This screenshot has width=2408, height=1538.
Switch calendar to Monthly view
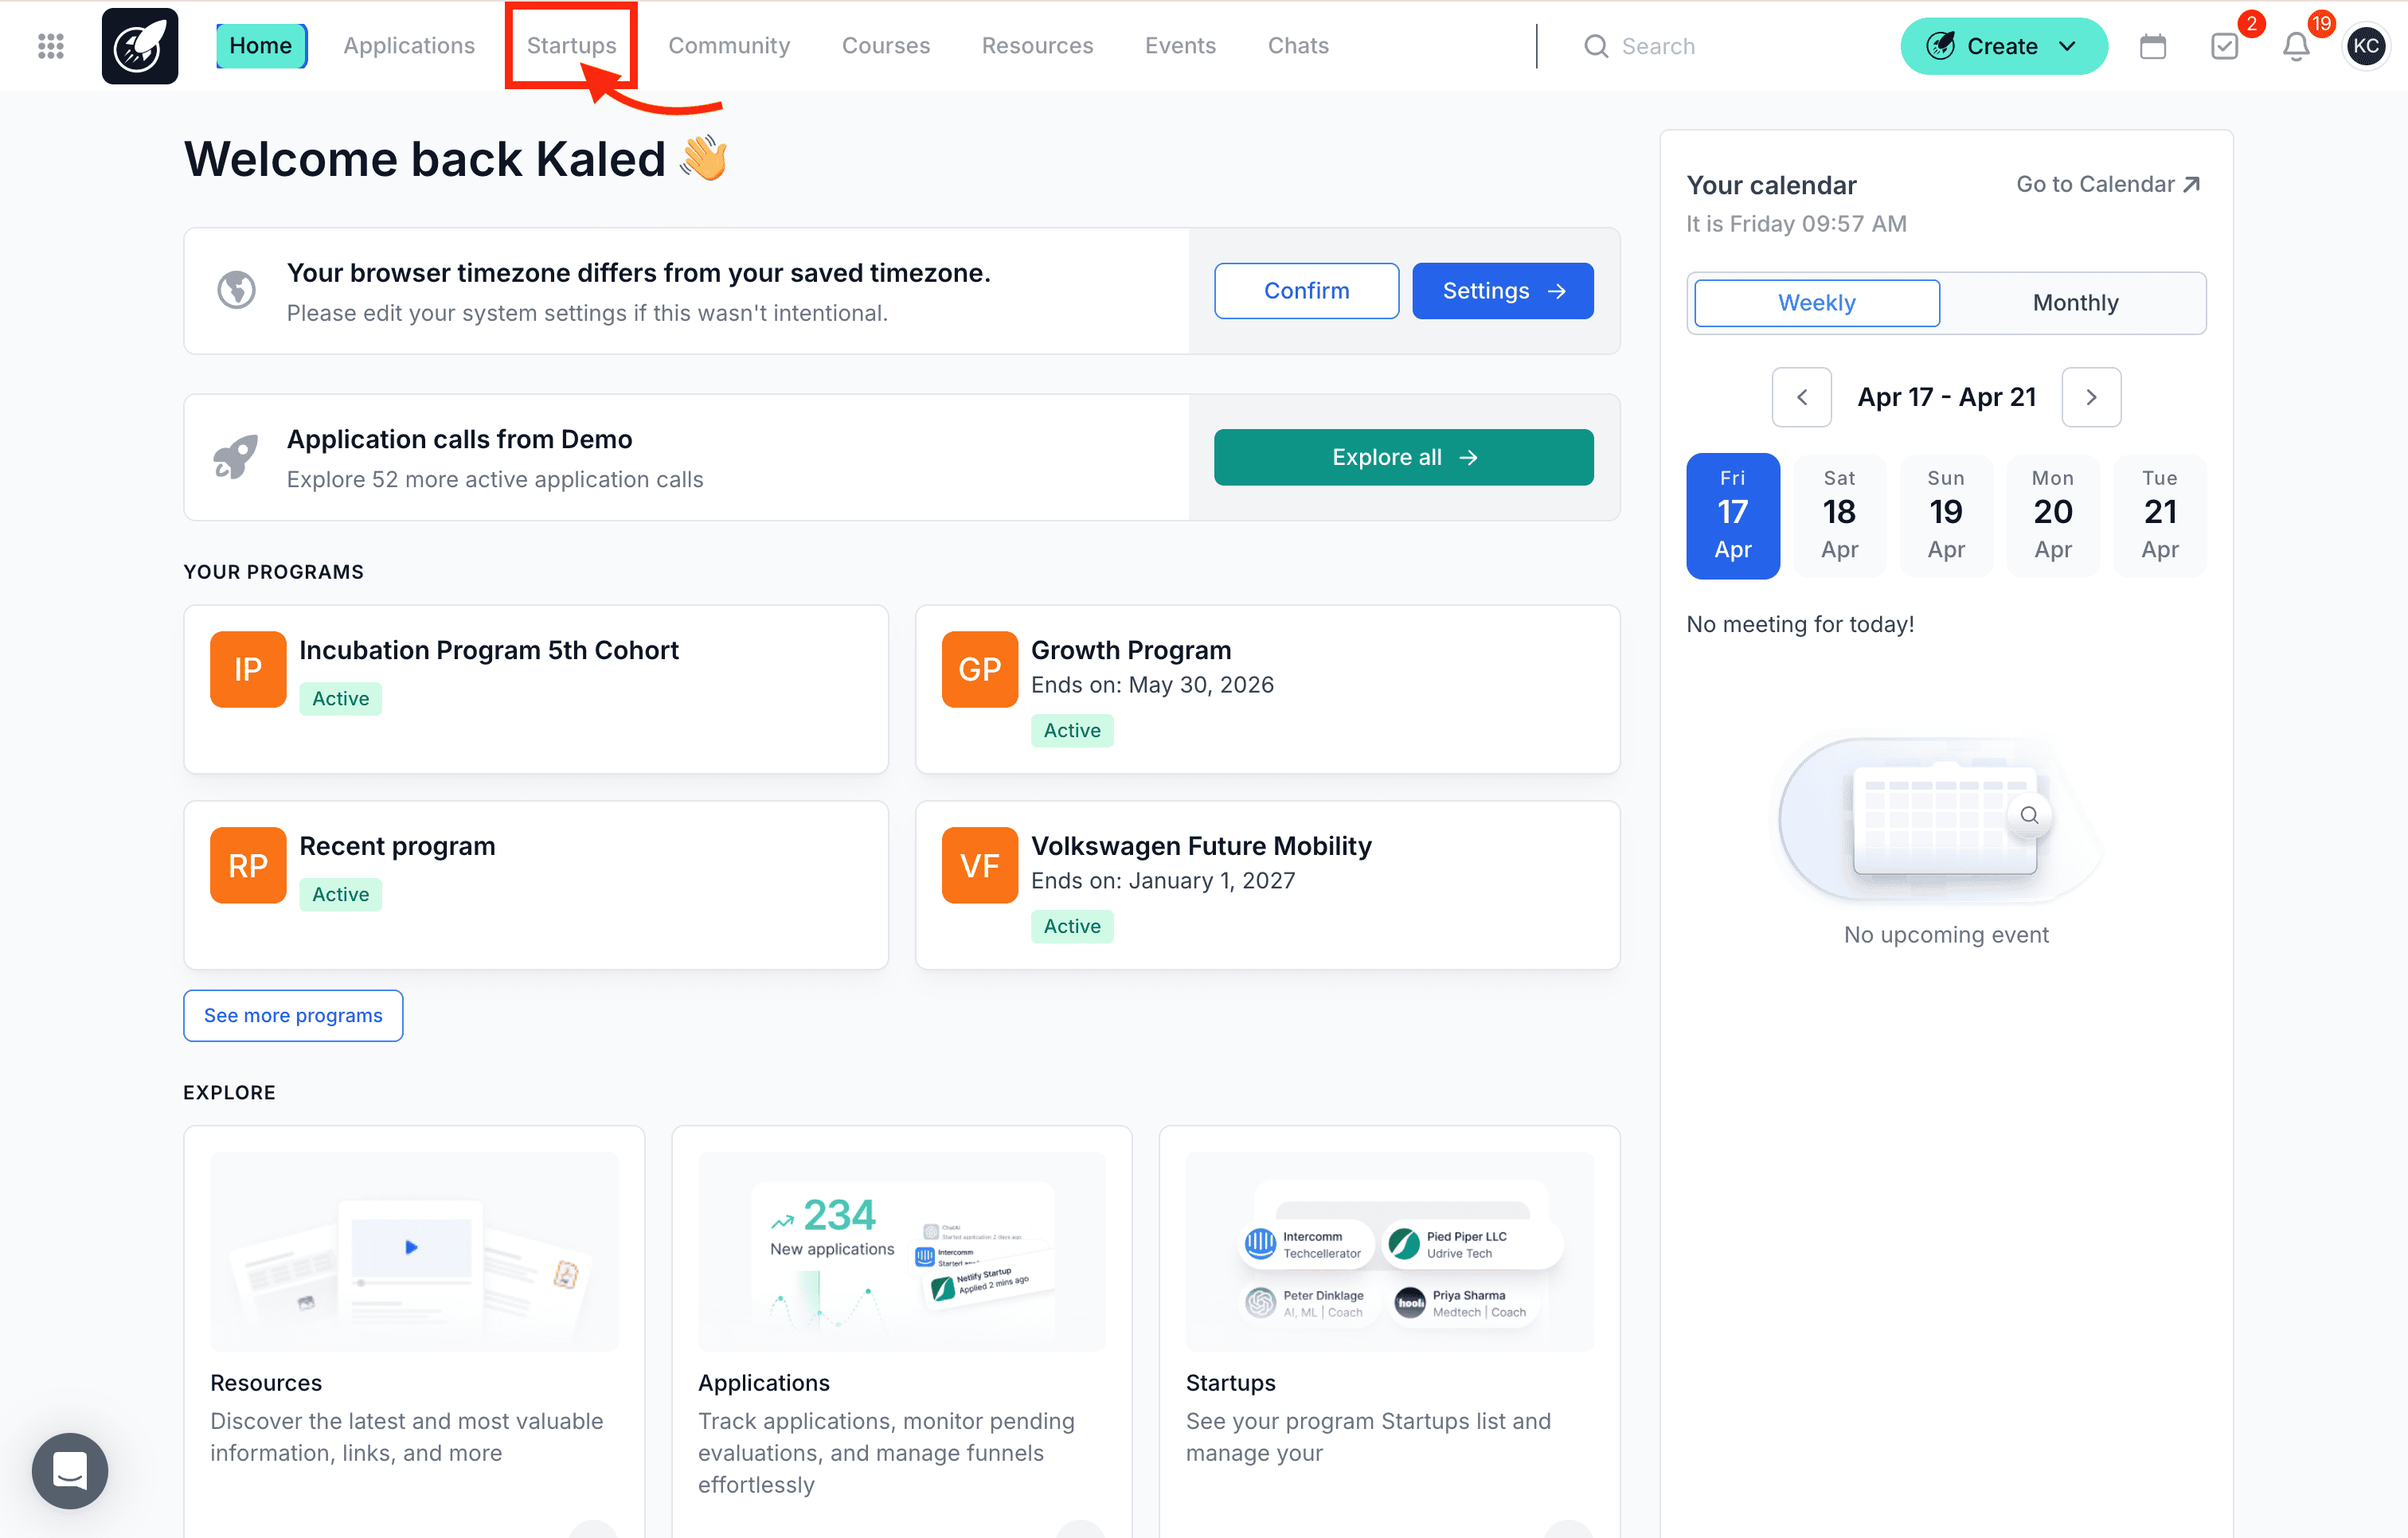pyautogui.click(x=2075, y=303)
